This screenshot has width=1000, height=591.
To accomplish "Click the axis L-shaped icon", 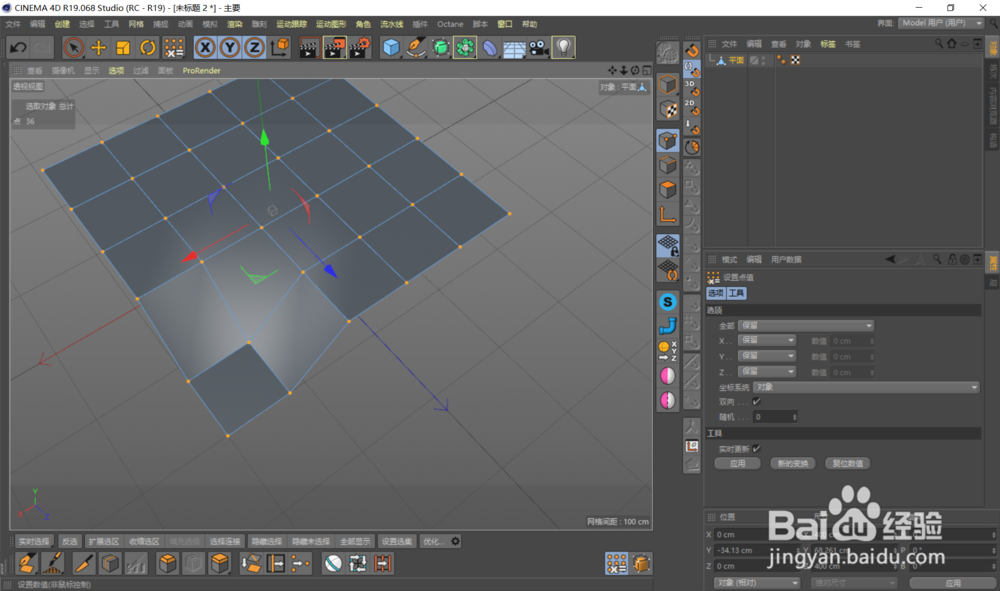I will pos(668,215).
